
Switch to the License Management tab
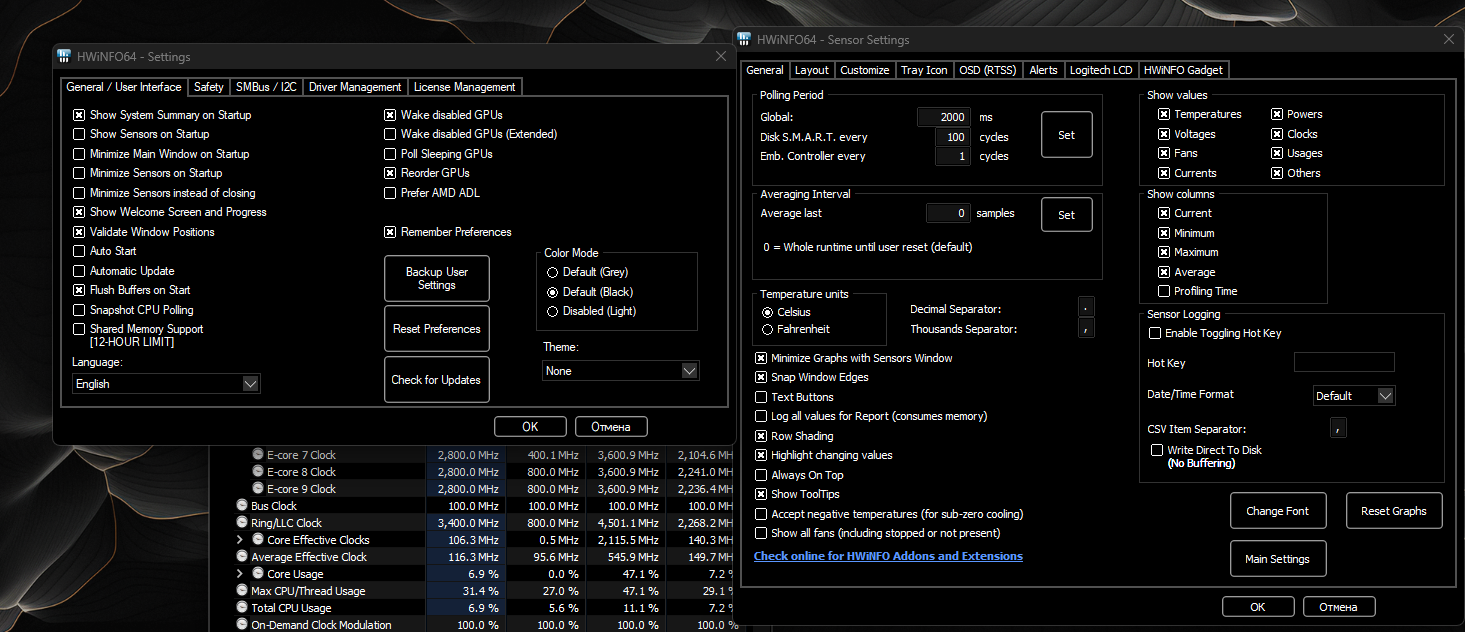[x=464, y=87]
